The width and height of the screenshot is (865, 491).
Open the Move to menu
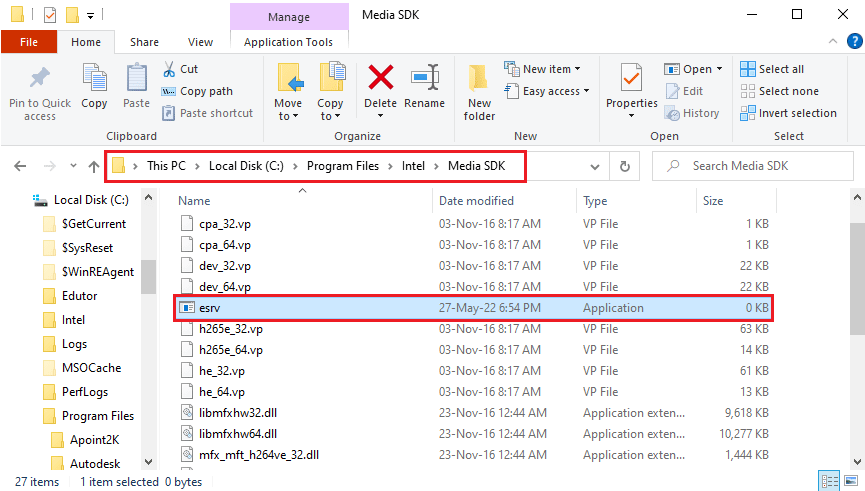(x=288, y=92)
